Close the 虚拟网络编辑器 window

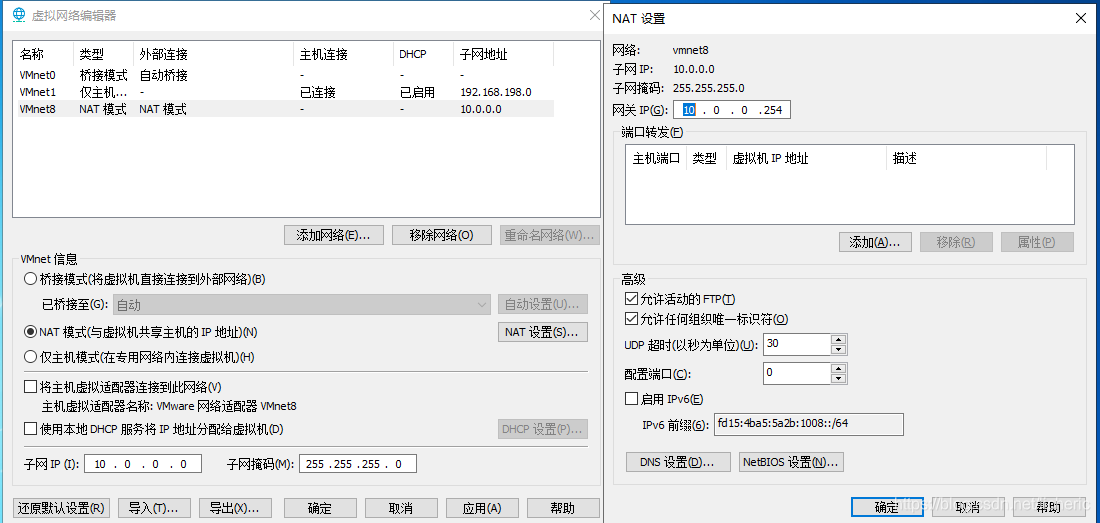tap(593, 15)
